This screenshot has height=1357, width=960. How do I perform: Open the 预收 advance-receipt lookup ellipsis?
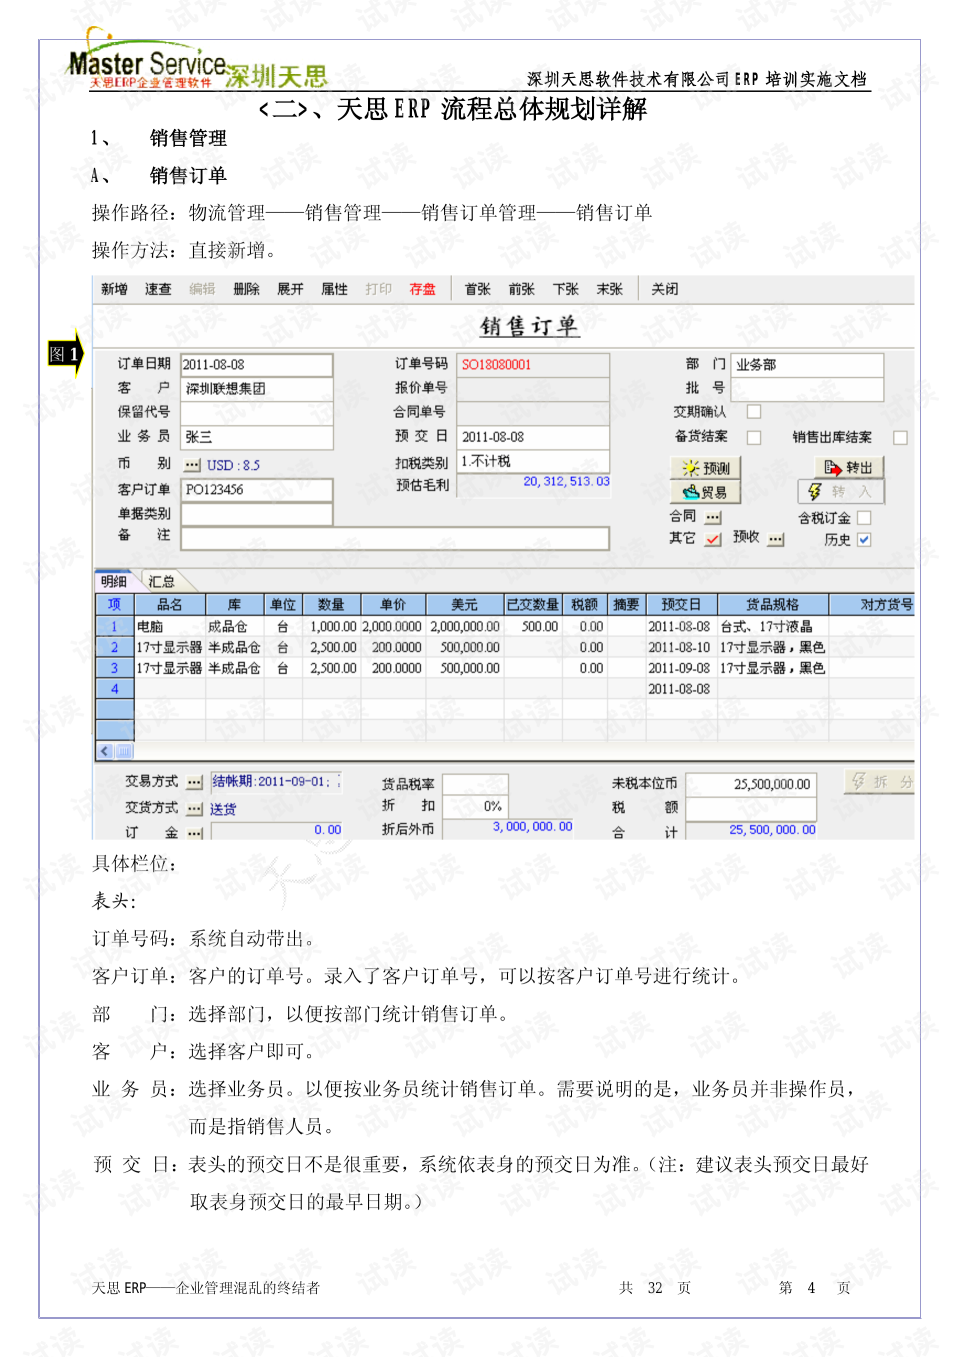pyautogui.click(x=775, y=537)
